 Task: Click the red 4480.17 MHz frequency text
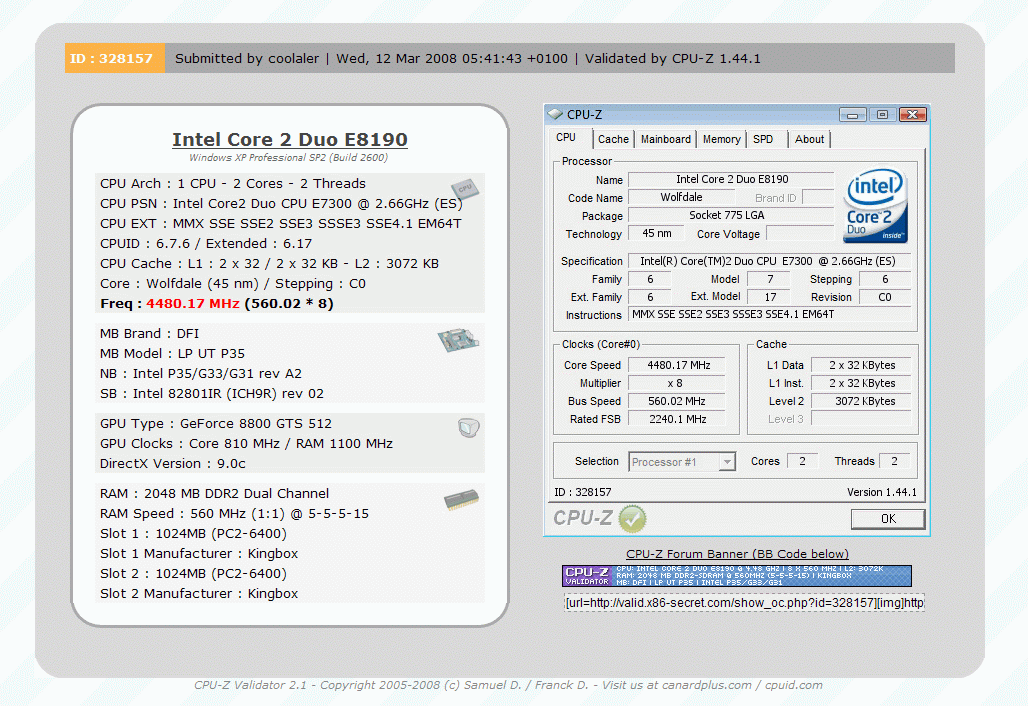[193, 304]
